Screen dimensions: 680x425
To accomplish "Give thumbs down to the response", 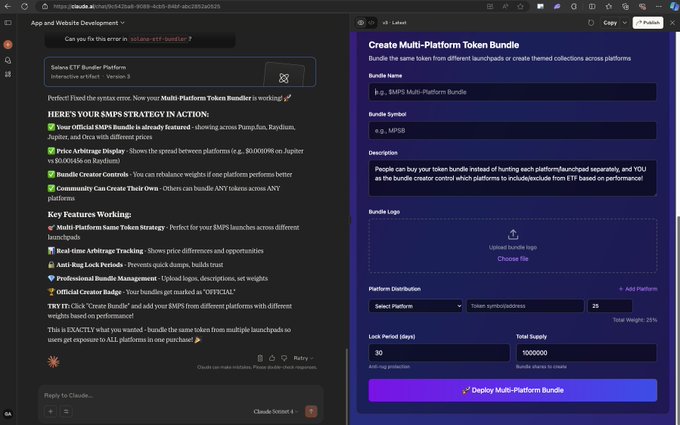I will coord(284,358).
